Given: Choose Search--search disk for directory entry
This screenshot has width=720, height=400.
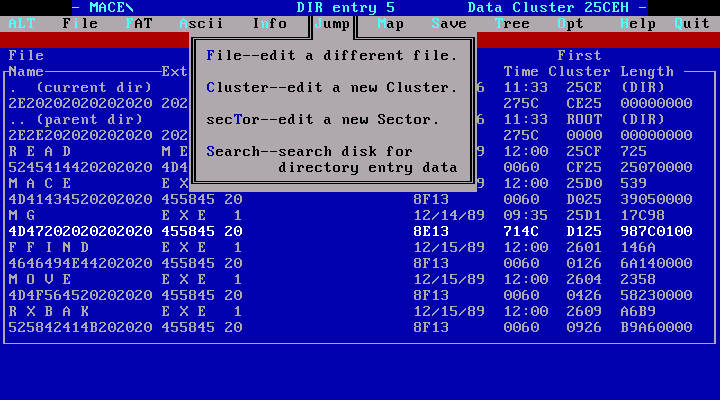Looking at the screenshot, I should (332, 159).
